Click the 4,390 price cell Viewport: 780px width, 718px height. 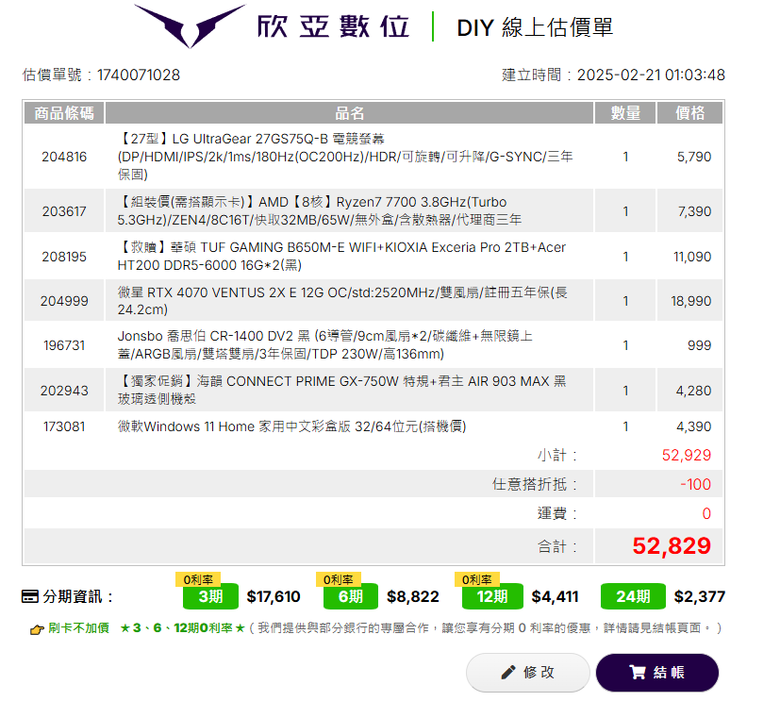693,426
